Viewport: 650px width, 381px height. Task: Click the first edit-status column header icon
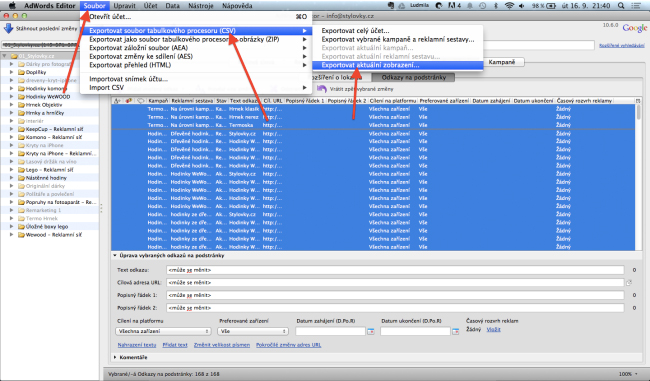(117, 101)
